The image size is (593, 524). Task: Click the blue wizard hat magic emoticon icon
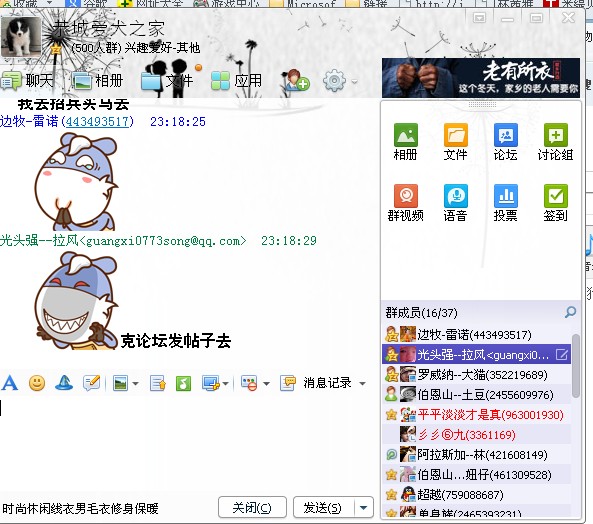64,383
